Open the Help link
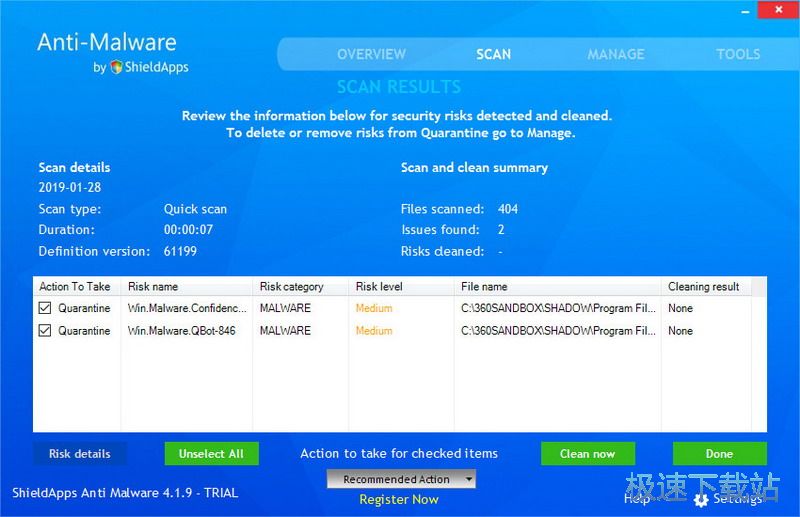Image resolution: width=800 pixels, height=517 pixels. (636, 499)
